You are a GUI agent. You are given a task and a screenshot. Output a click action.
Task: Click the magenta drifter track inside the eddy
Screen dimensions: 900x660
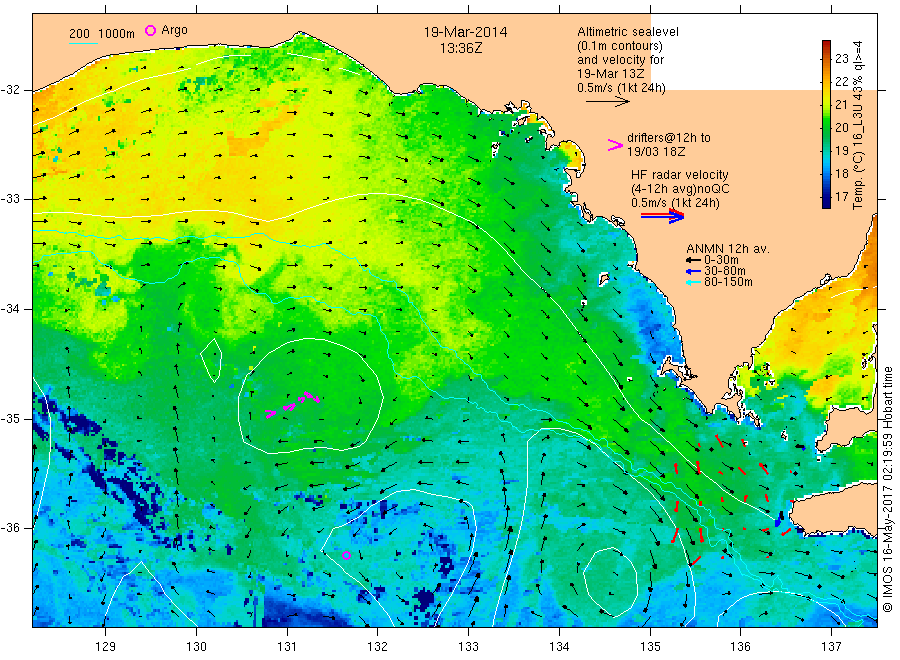[293, 404]
